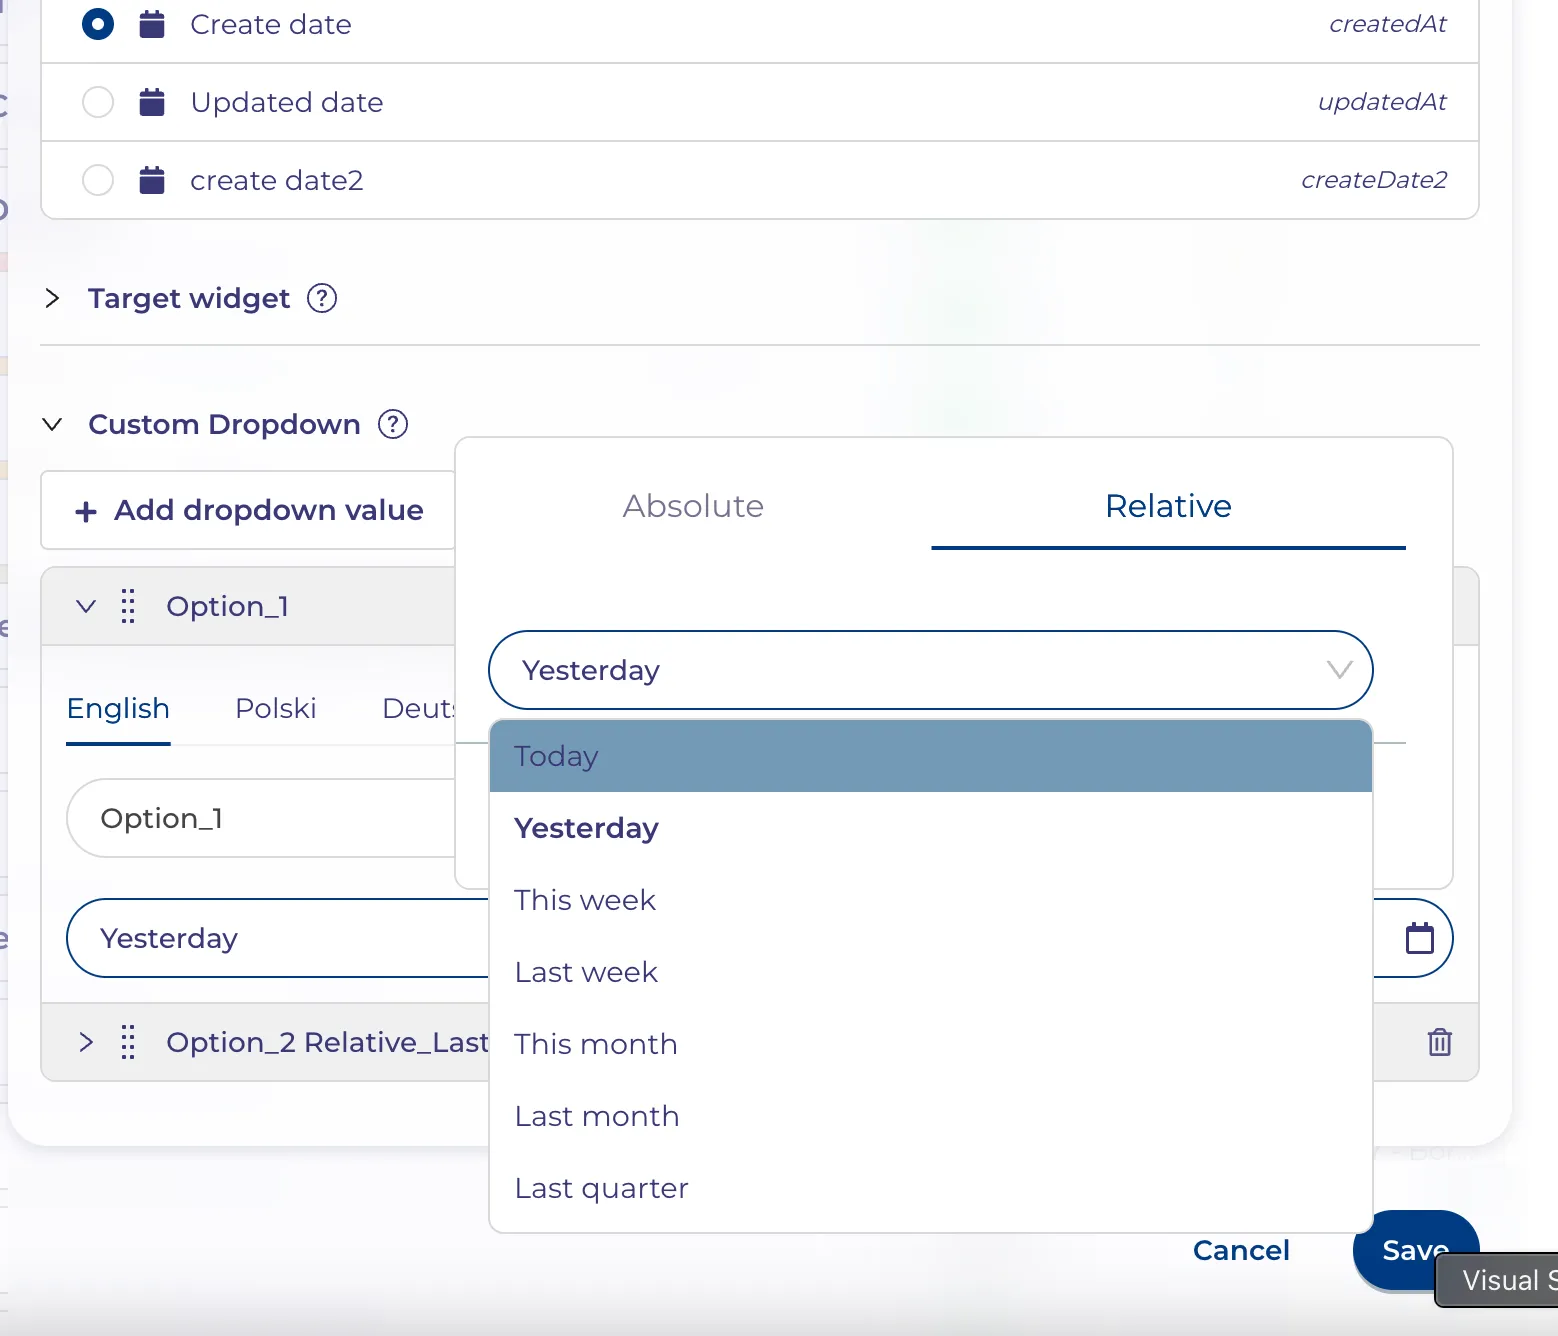Expand the Target widget section
Image resolution: width=1558 pixels, height=1336 pixels.
coord(53,298)
